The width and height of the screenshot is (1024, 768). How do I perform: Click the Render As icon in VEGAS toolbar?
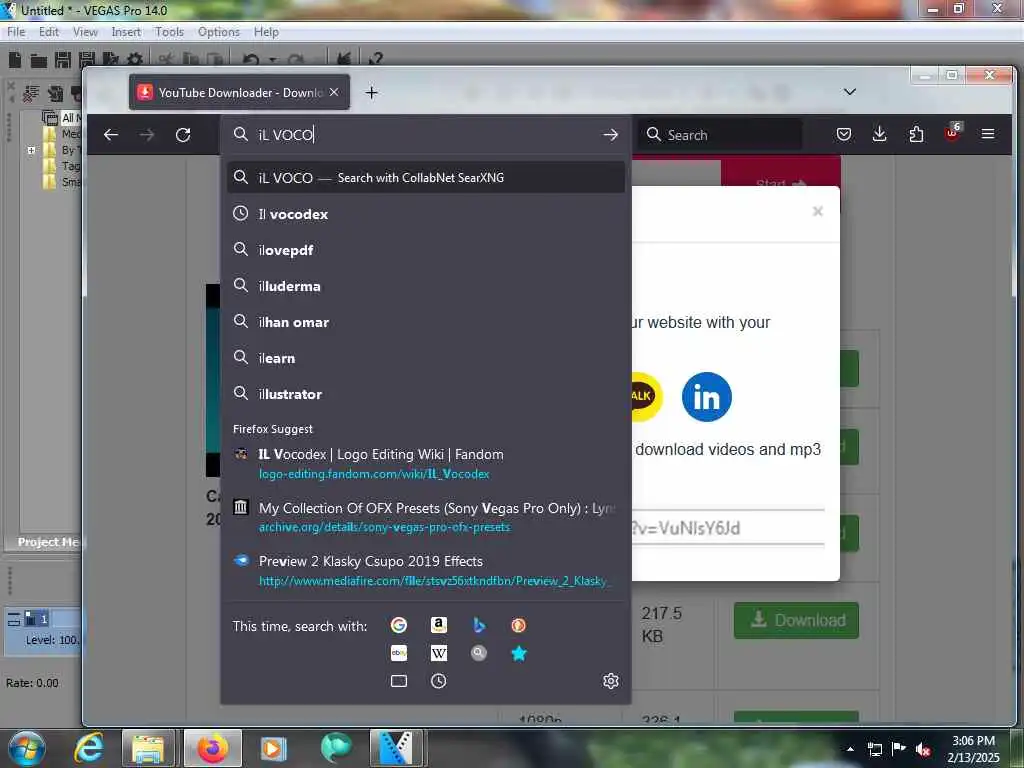[x=110, y=60]
